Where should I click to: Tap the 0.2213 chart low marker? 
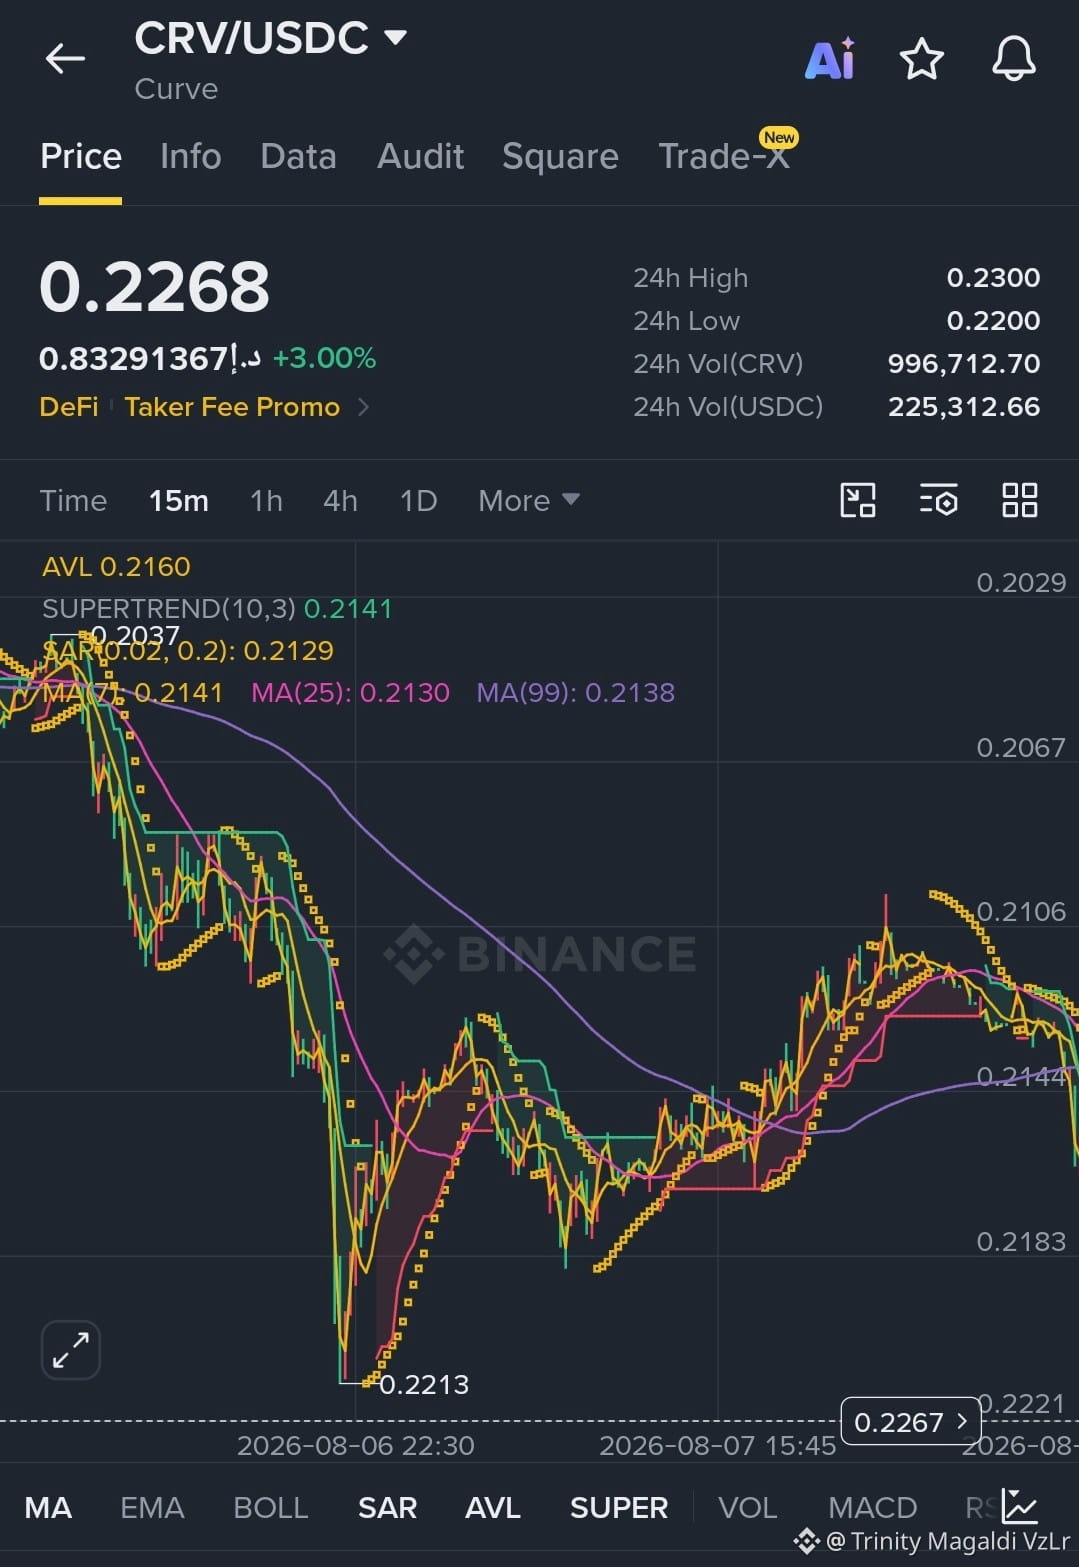(424, 1384)
